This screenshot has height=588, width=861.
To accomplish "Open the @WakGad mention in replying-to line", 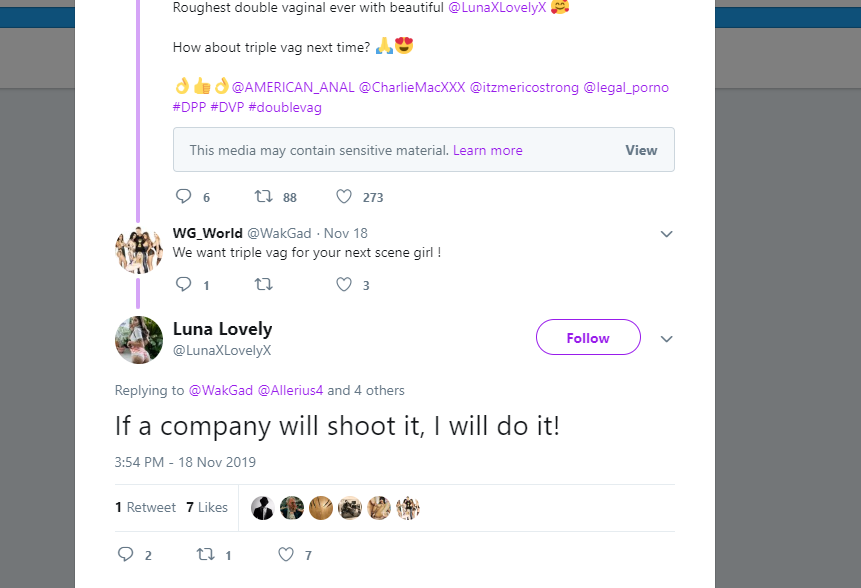I will (x=220, y=390).
